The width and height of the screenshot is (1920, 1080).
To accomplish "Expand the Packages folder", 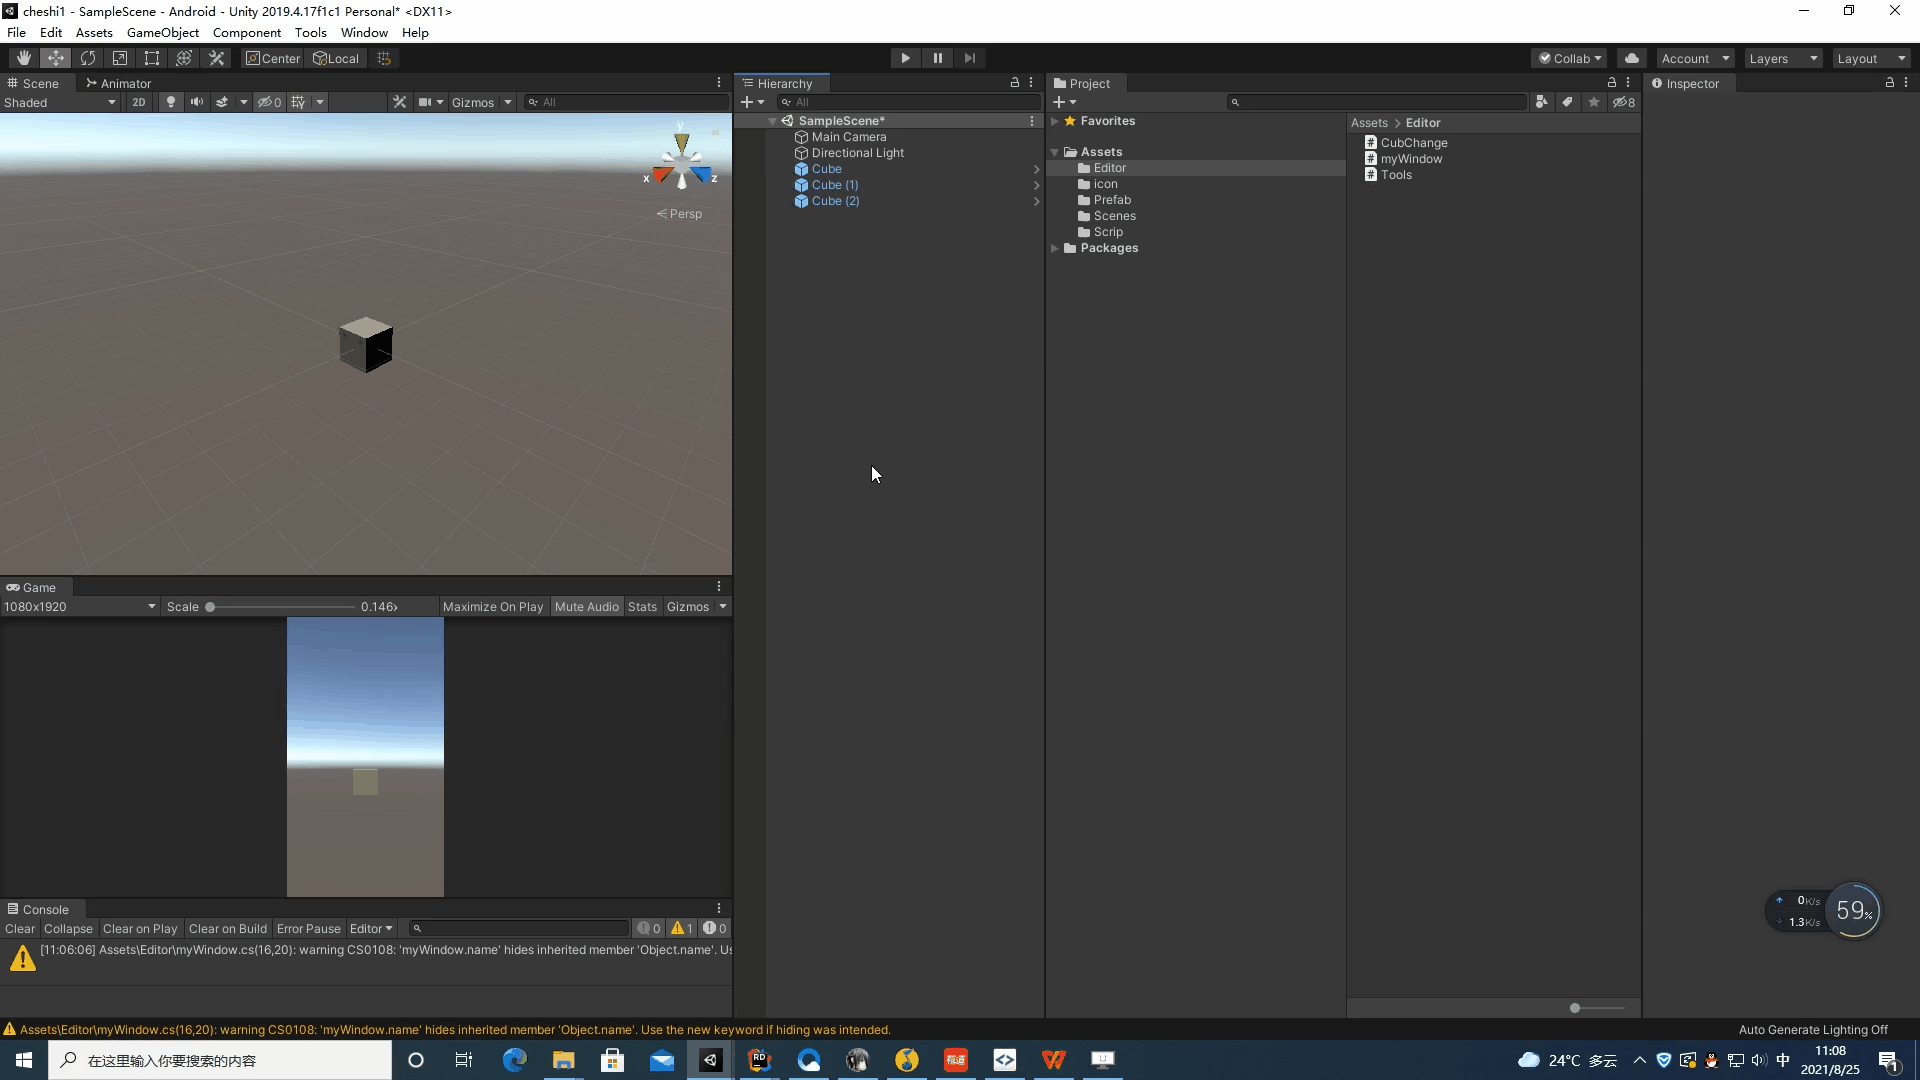I will pyautogui.click(x=1055, y=248).
